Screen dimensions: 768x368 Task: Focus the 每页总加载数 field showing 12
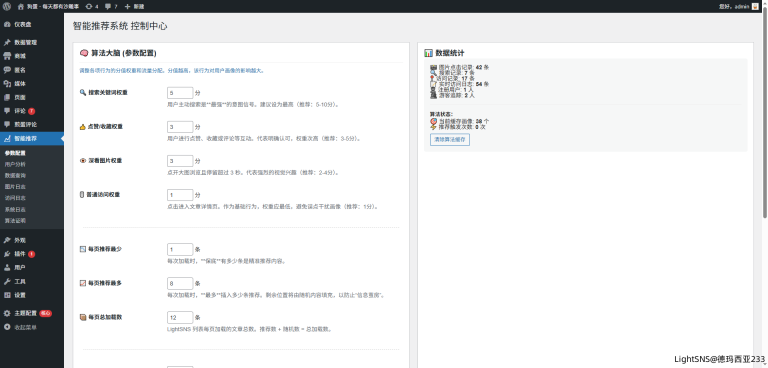pos(180,318)
